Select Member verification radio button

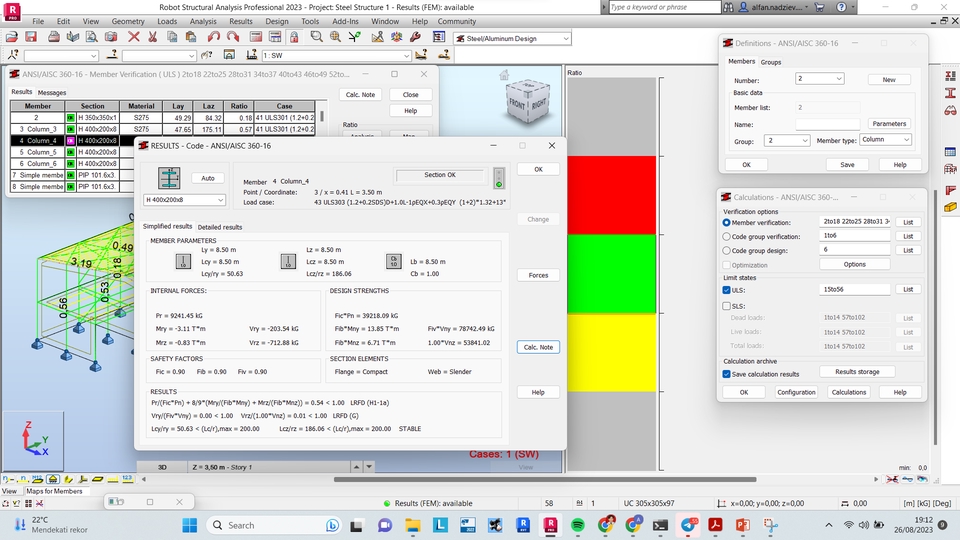pos(727,223)
